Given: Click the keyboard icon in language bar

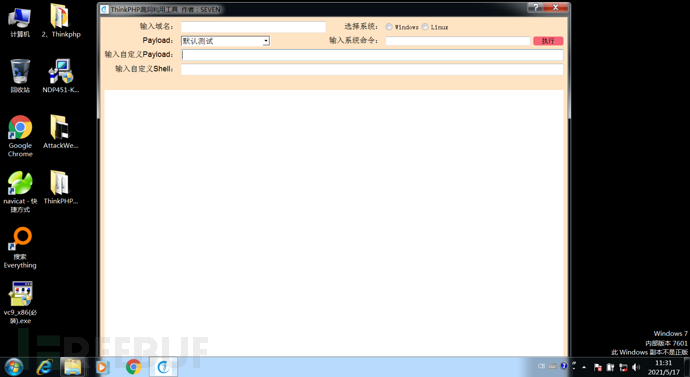Looking at the screenshot, I should pyautogui.click(x=553, y=366).
